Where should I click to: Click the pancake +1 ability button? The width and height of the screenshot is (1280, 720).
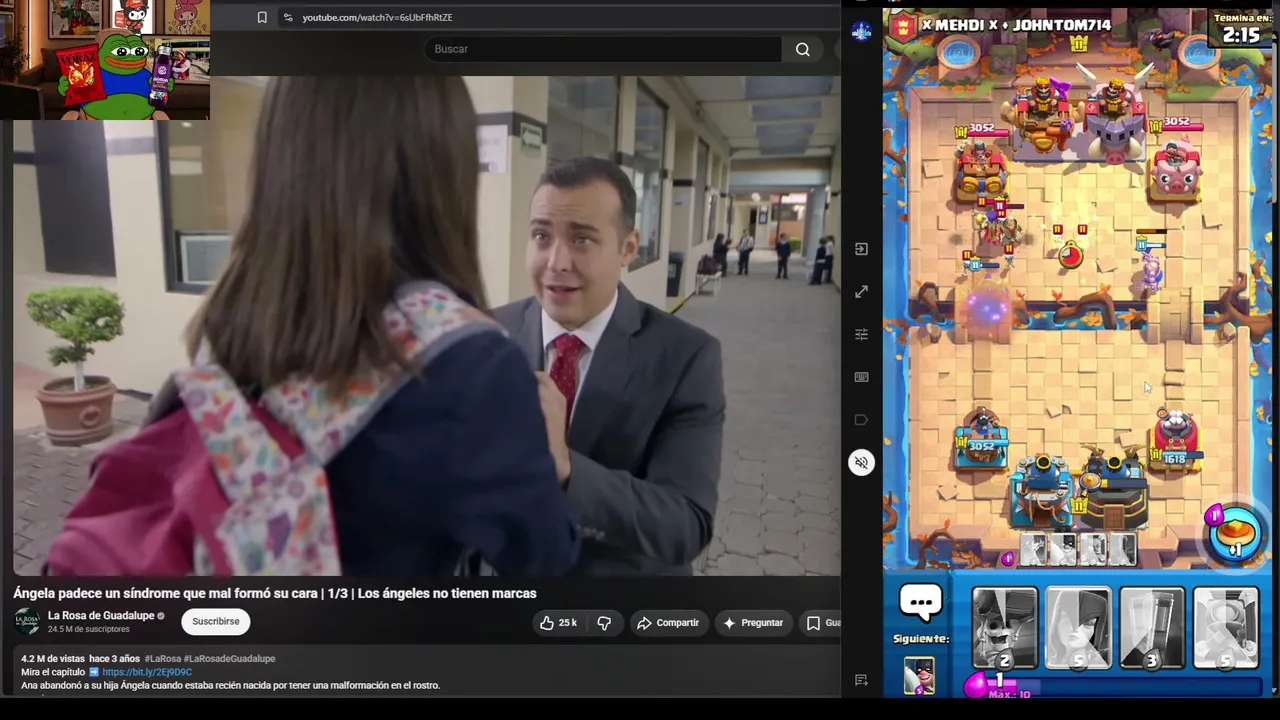(x=1236, y=533)
